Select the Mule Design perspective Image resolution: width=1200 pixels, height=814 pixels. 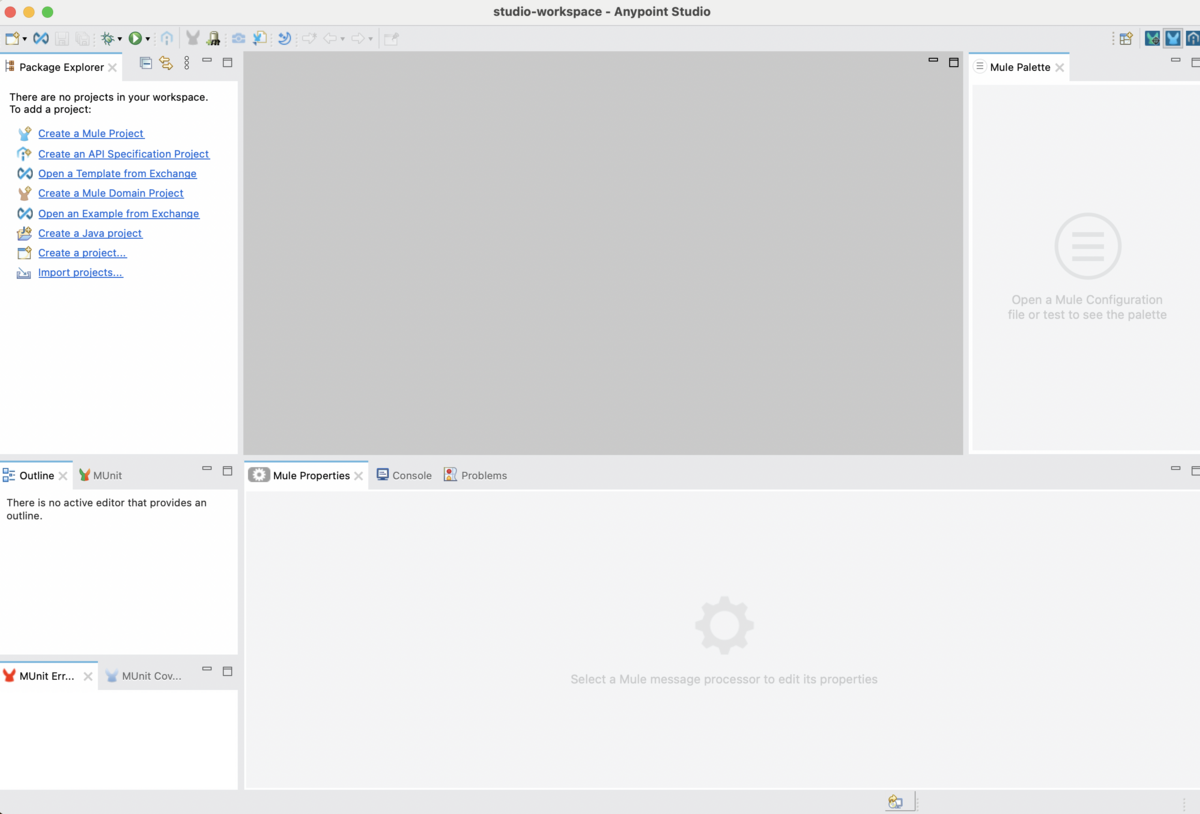pos(1173,39)
